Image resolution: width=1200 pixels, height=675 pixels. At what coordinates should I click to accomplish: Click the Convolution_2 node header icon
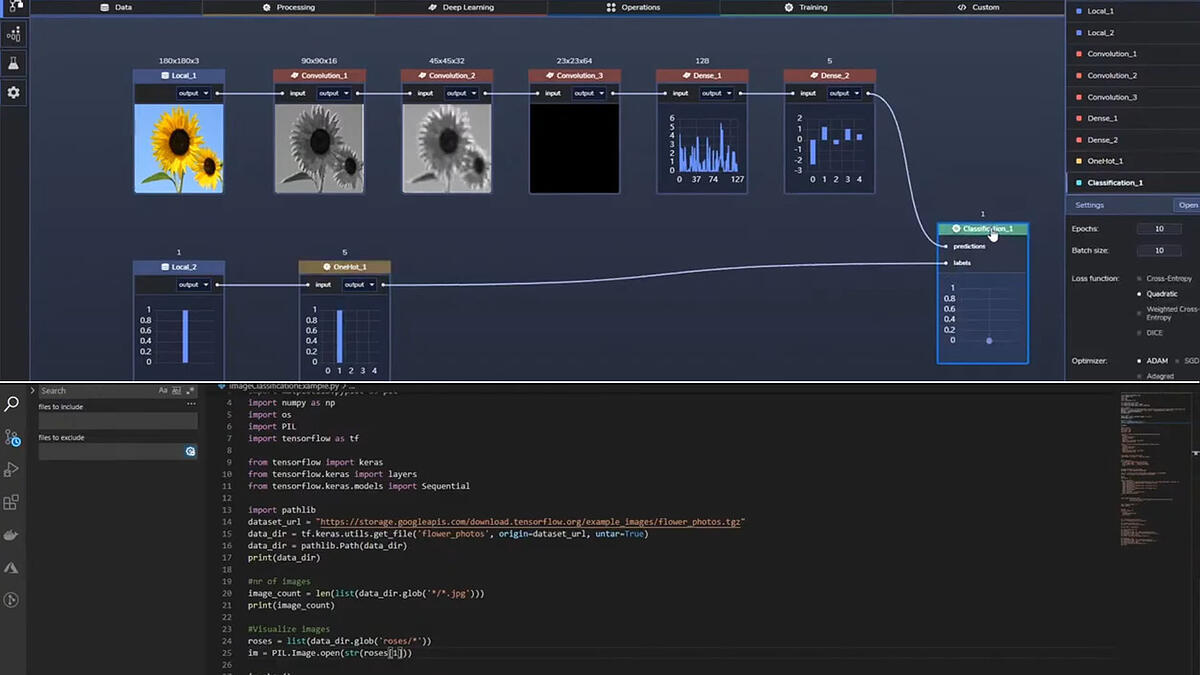coord(422,76)
